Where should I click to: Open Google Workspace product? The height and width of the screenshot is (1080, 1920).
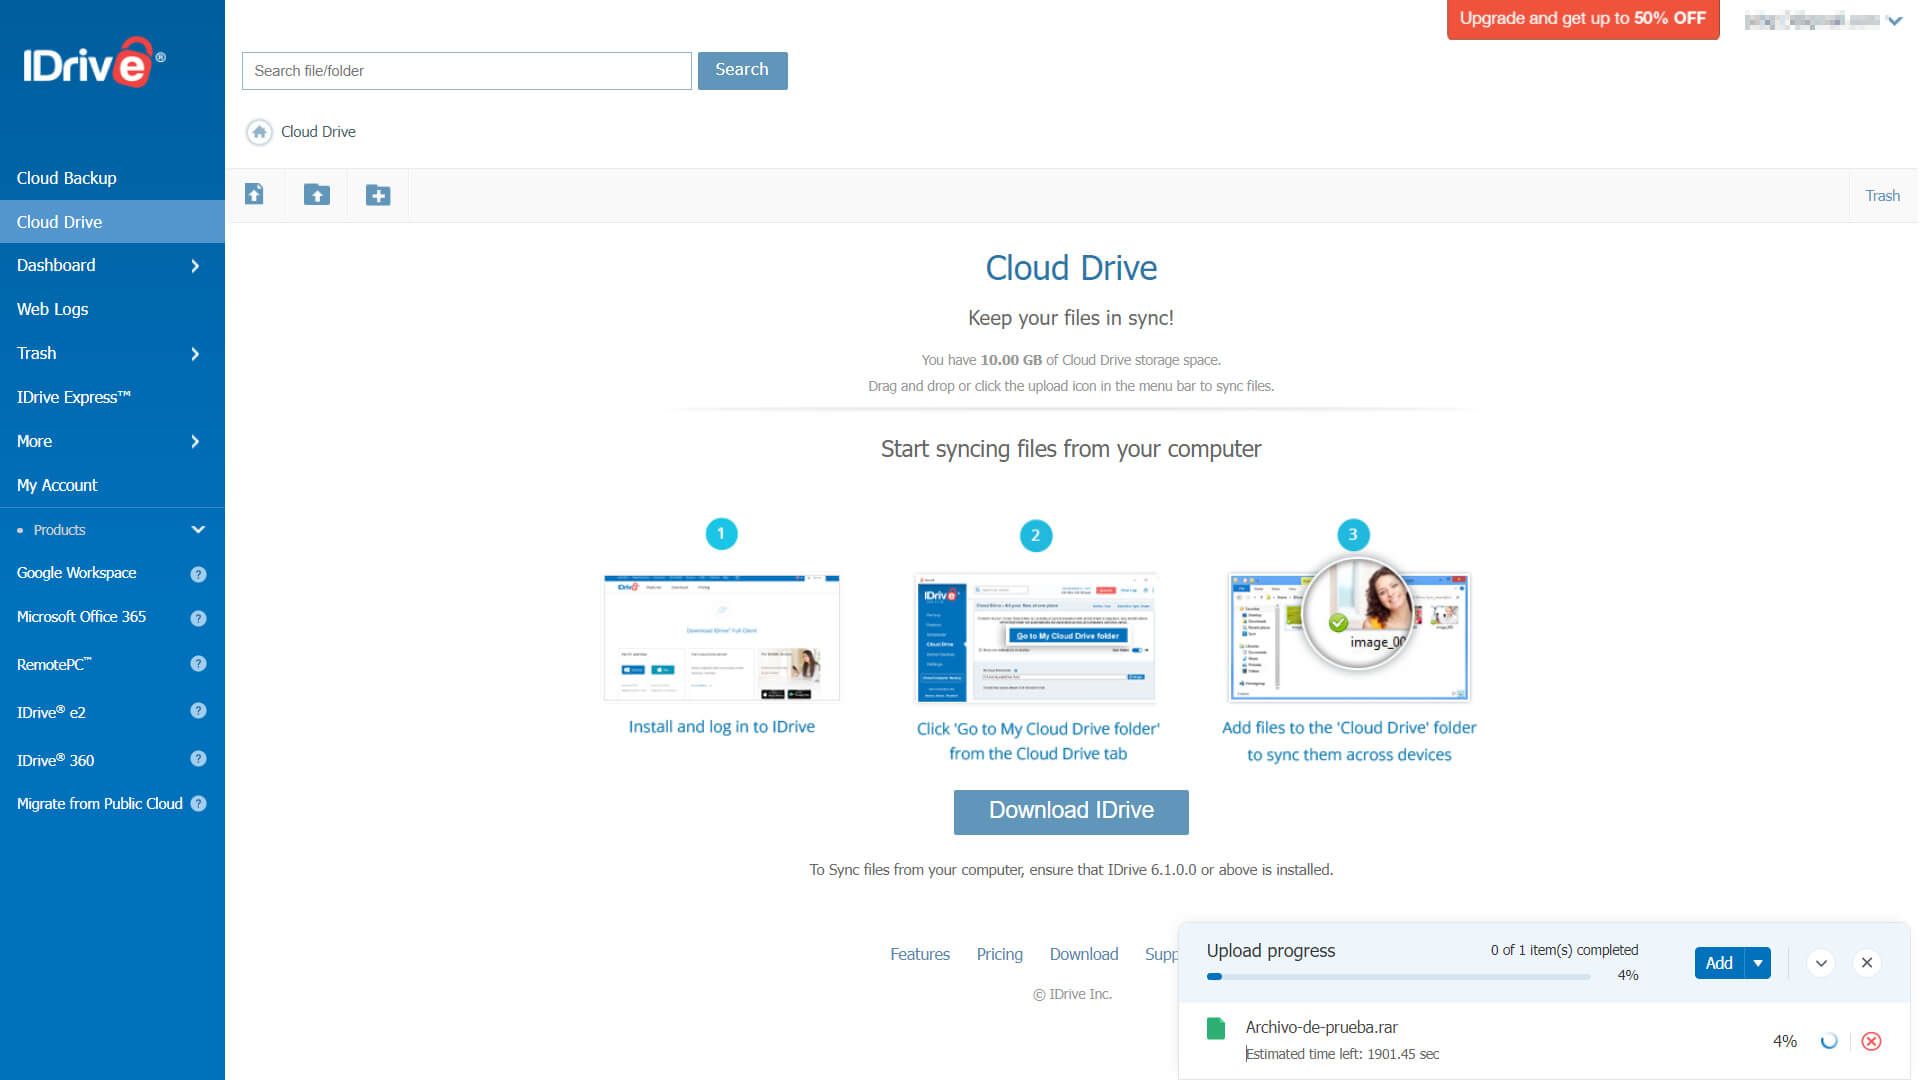coord(77,573)
